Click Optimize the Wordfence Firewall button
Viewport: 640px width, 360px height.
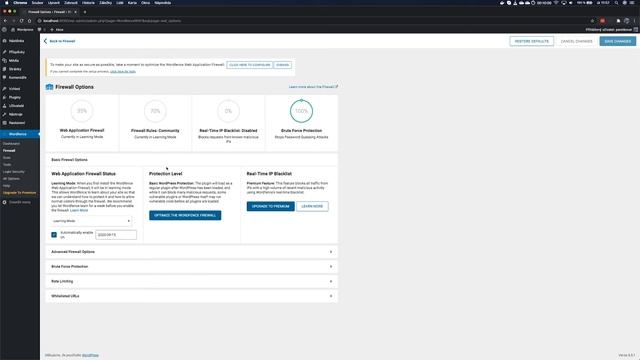coord(185,215)
